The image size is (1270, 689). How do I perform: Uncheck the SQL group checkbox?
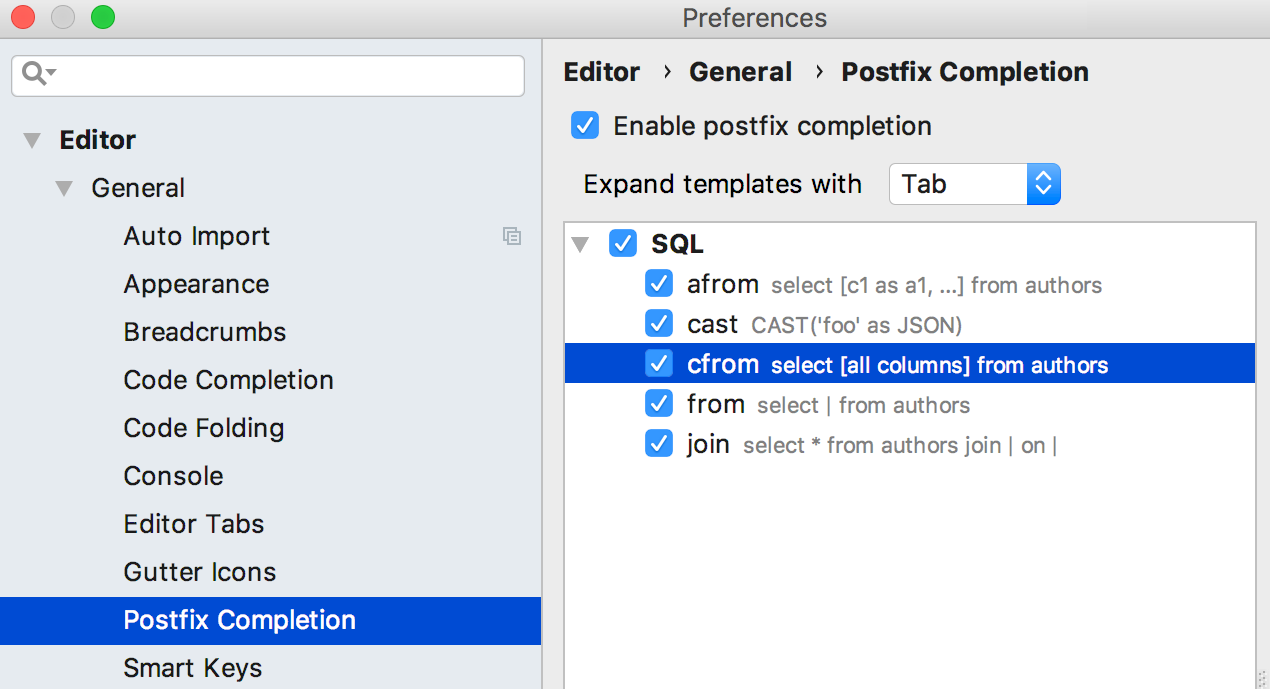[x=623, y=244]
